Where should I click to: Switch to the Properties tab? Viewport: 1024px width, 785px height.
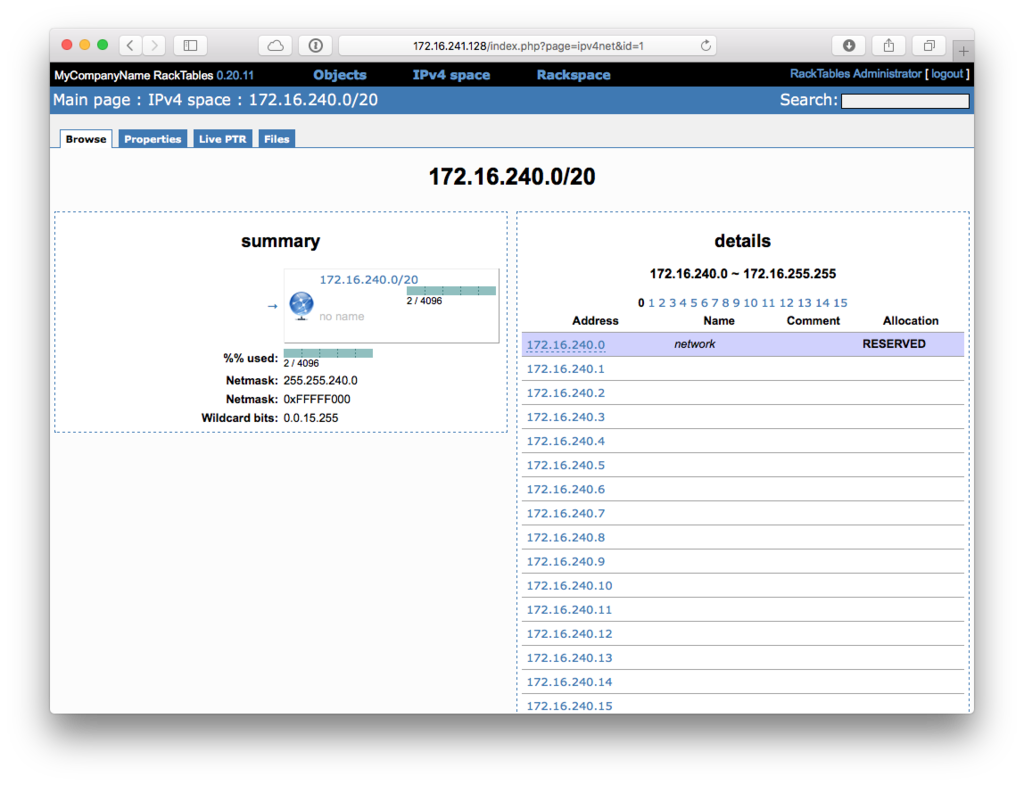point(152,139)
